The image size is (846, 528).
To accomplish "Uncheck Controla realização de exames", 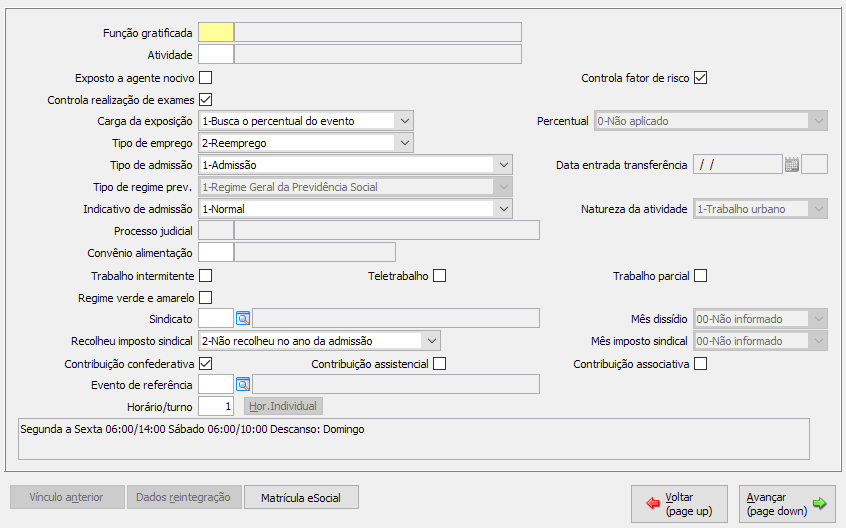I will [206, 100].
